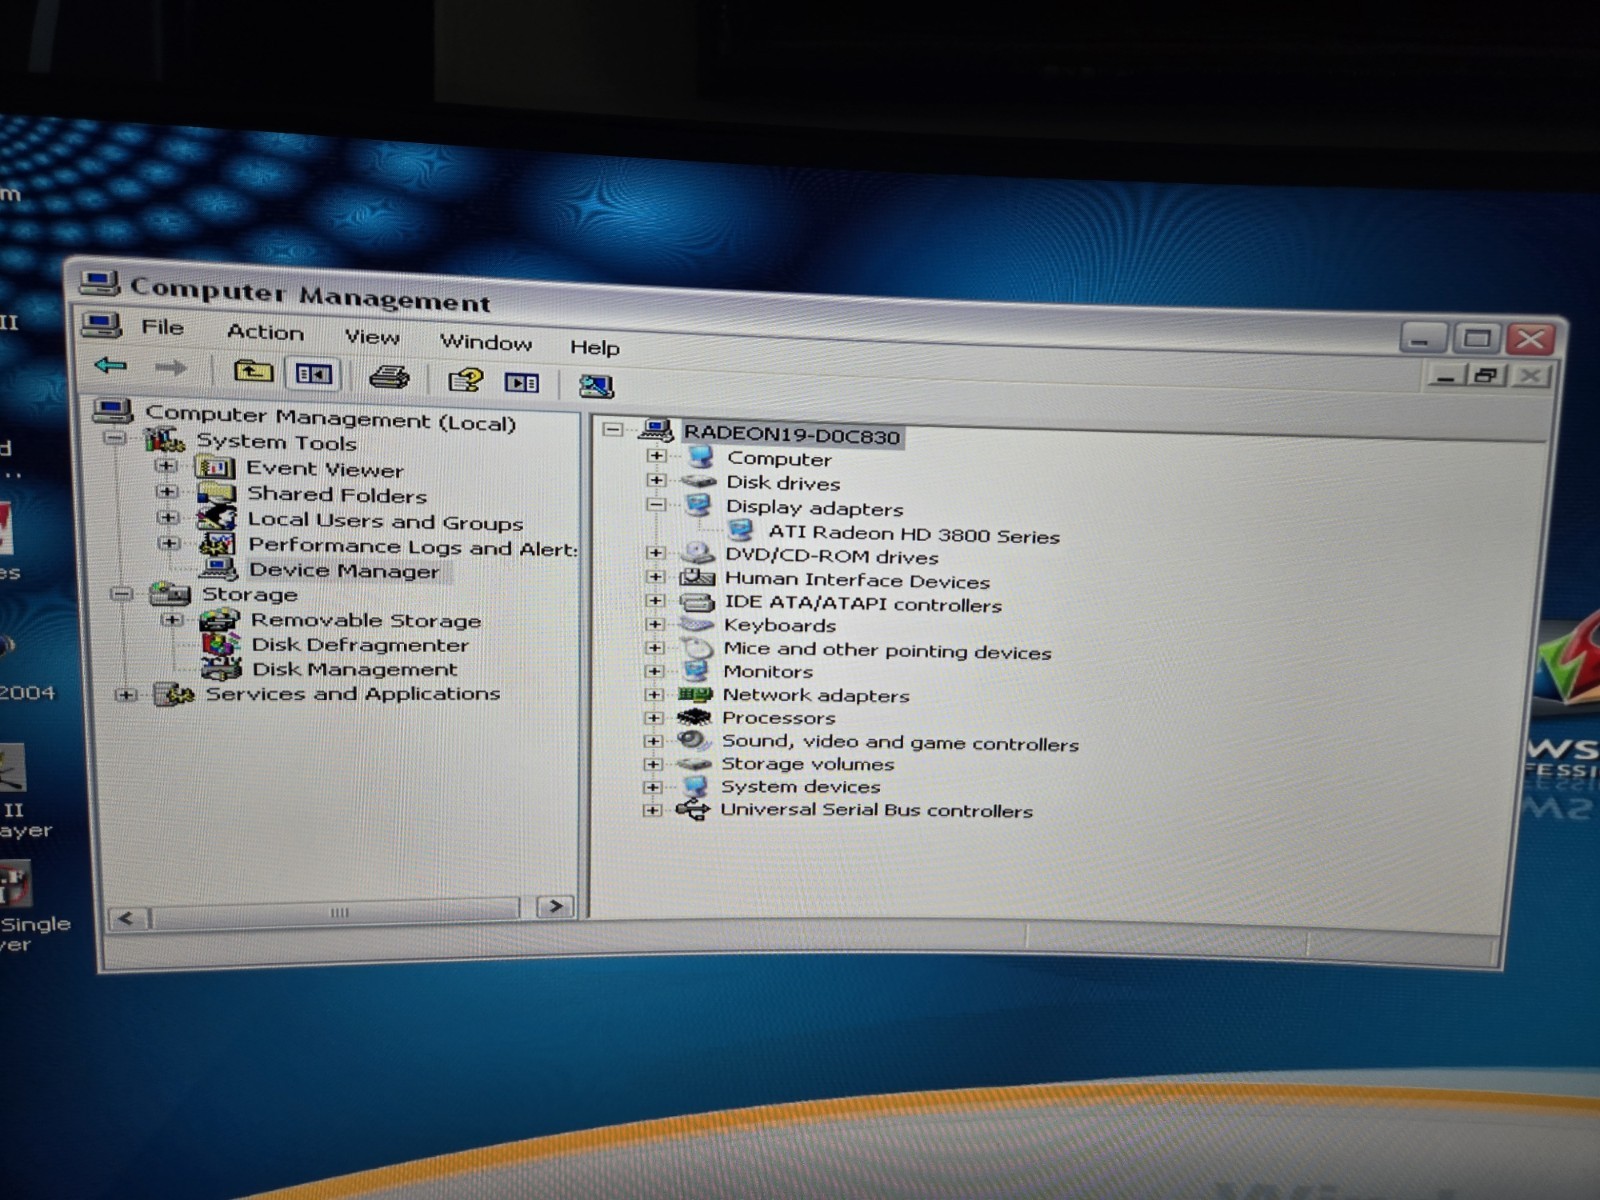Select the RADEON19-D0C830 root node
This screenshot has width=1600, height=1200.
pyautogui.click(x=791, y=435)
